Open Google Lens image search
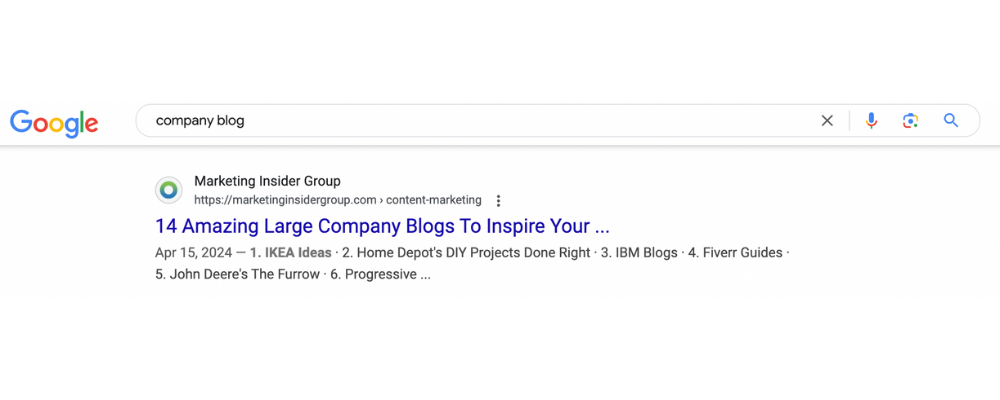1000x400 pixels. tap(910, 121)
